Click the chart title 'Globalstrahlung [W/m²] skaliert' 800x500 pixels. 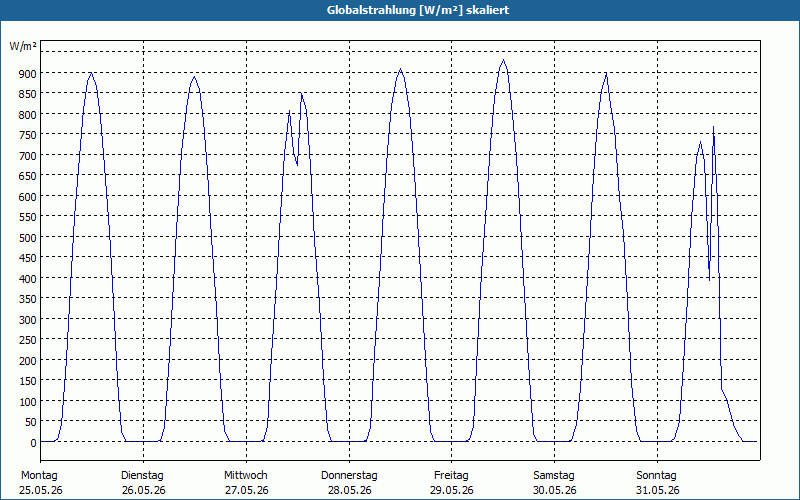point(418,10)
